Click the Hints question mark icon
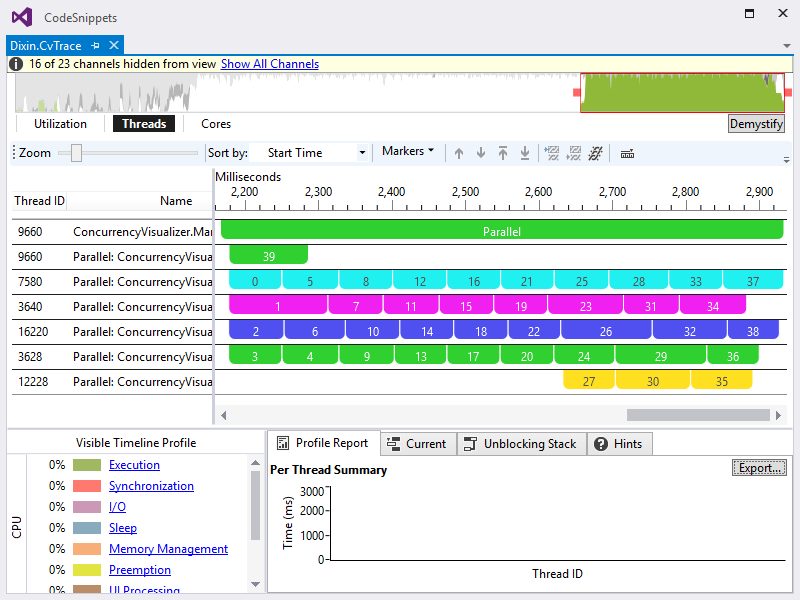800x600 pixels. (x=601, y=444)
